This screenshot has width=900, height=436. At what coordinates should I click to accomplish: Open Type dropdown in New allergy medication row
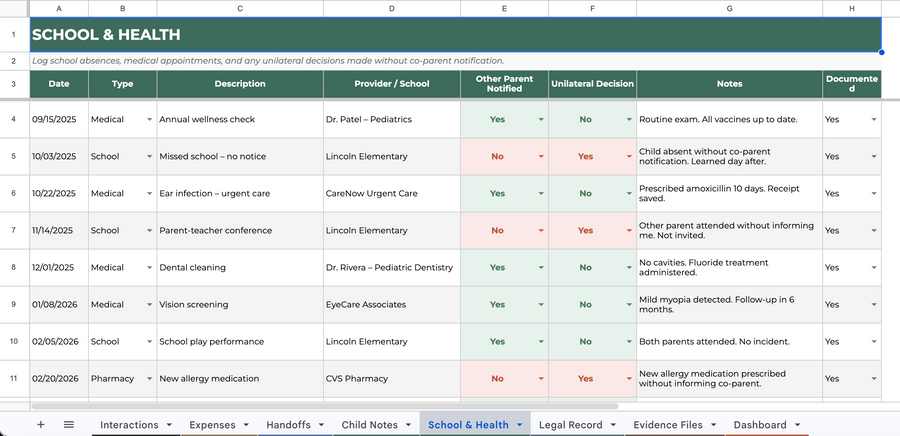tap(149, 379)
